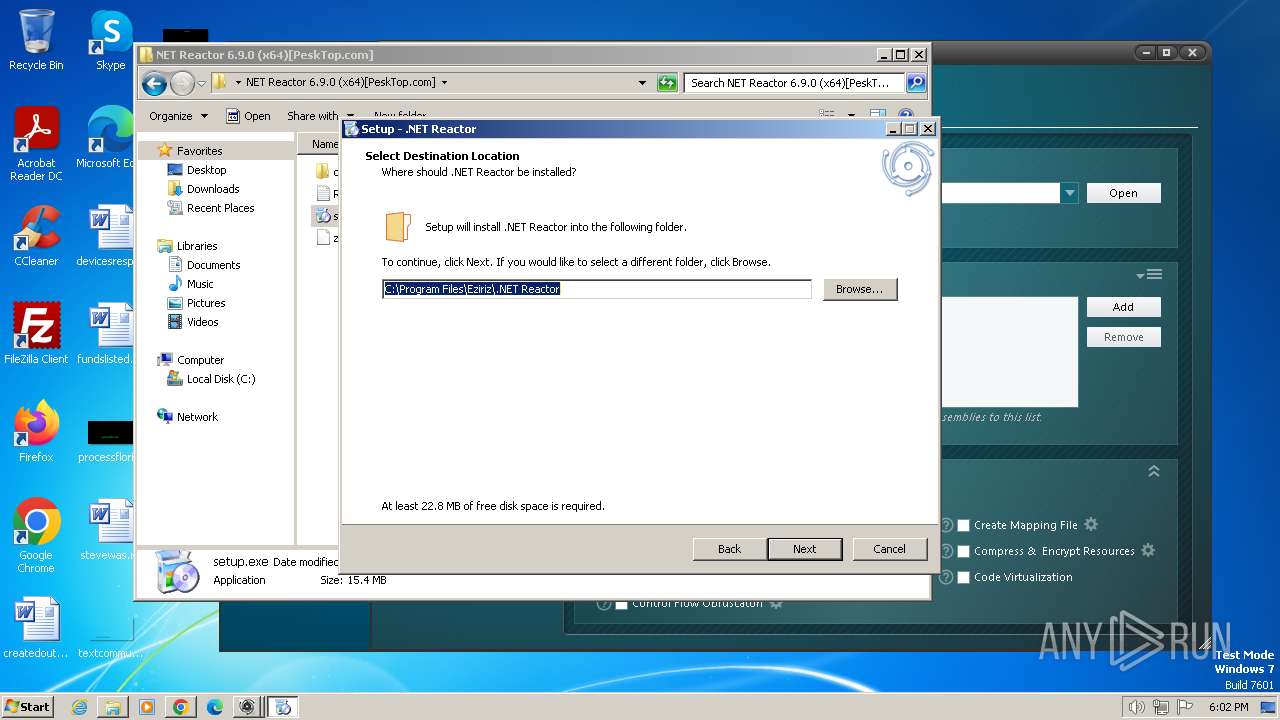Select the createdout Word document icon

(x=36, y=628)
